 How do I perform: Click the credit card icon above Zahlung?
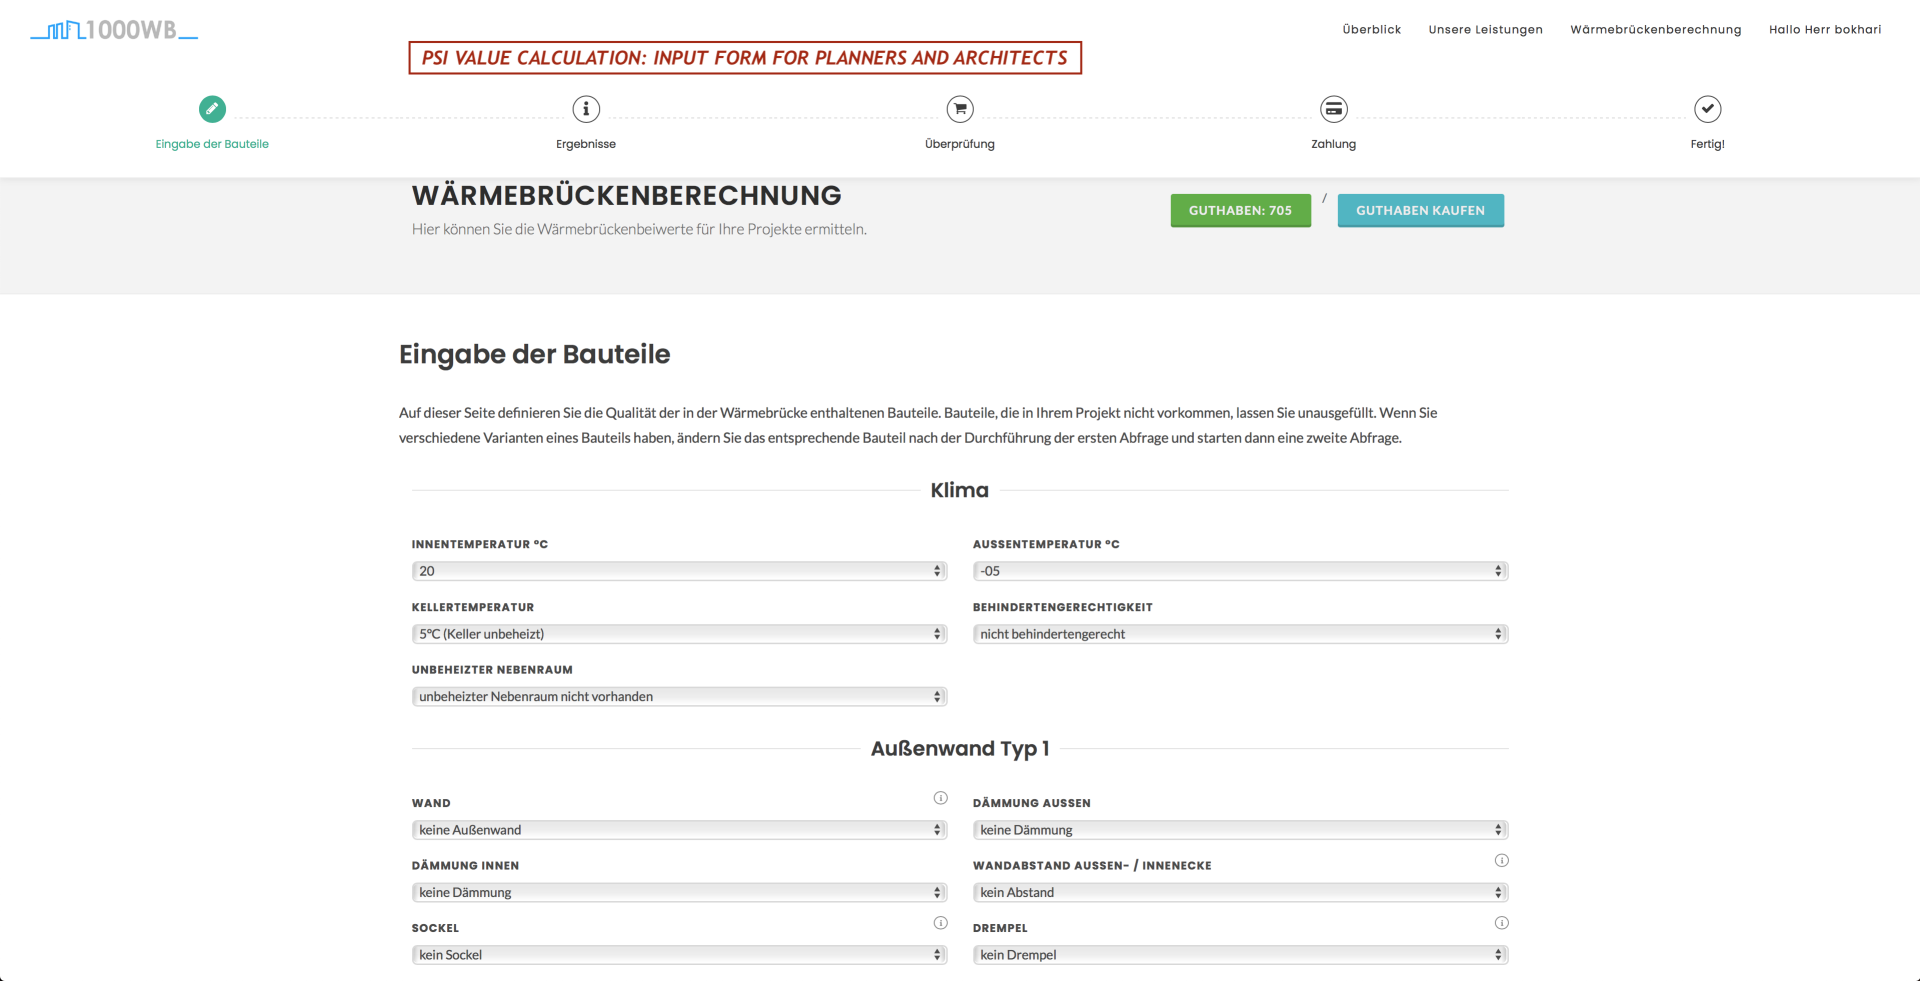coord(1334,109)
